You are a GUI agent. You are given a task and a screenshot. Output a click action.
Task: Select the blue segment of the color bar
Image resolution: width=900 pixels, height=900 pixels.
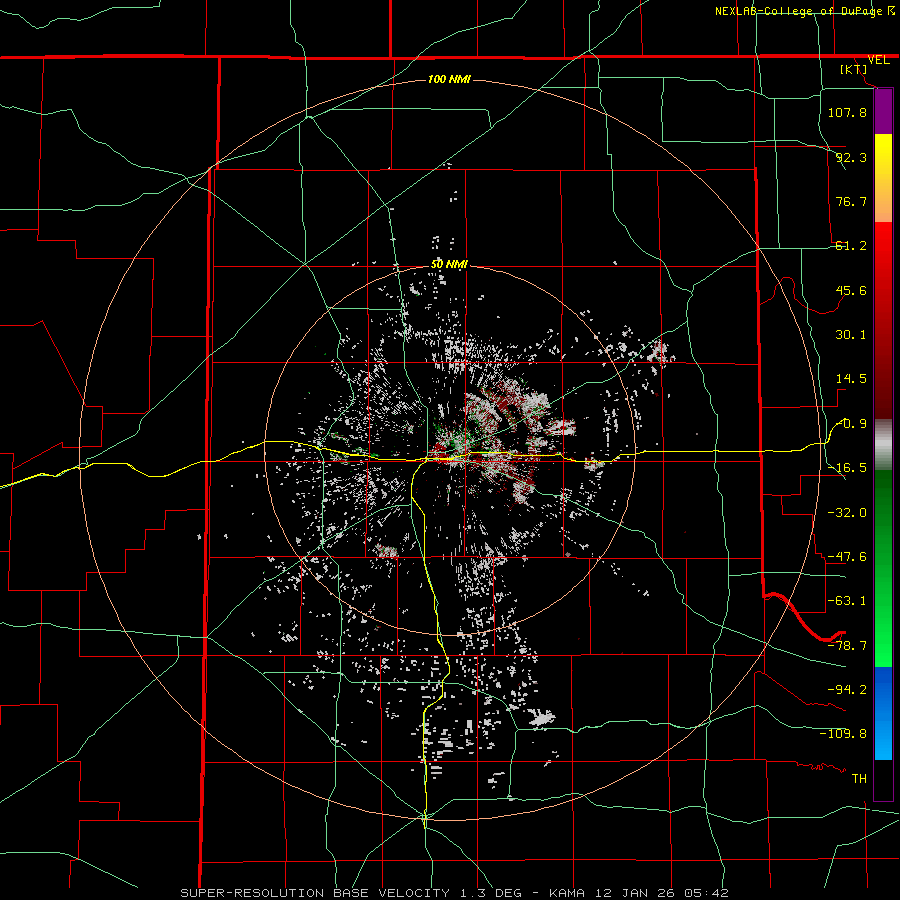(883, 713)
